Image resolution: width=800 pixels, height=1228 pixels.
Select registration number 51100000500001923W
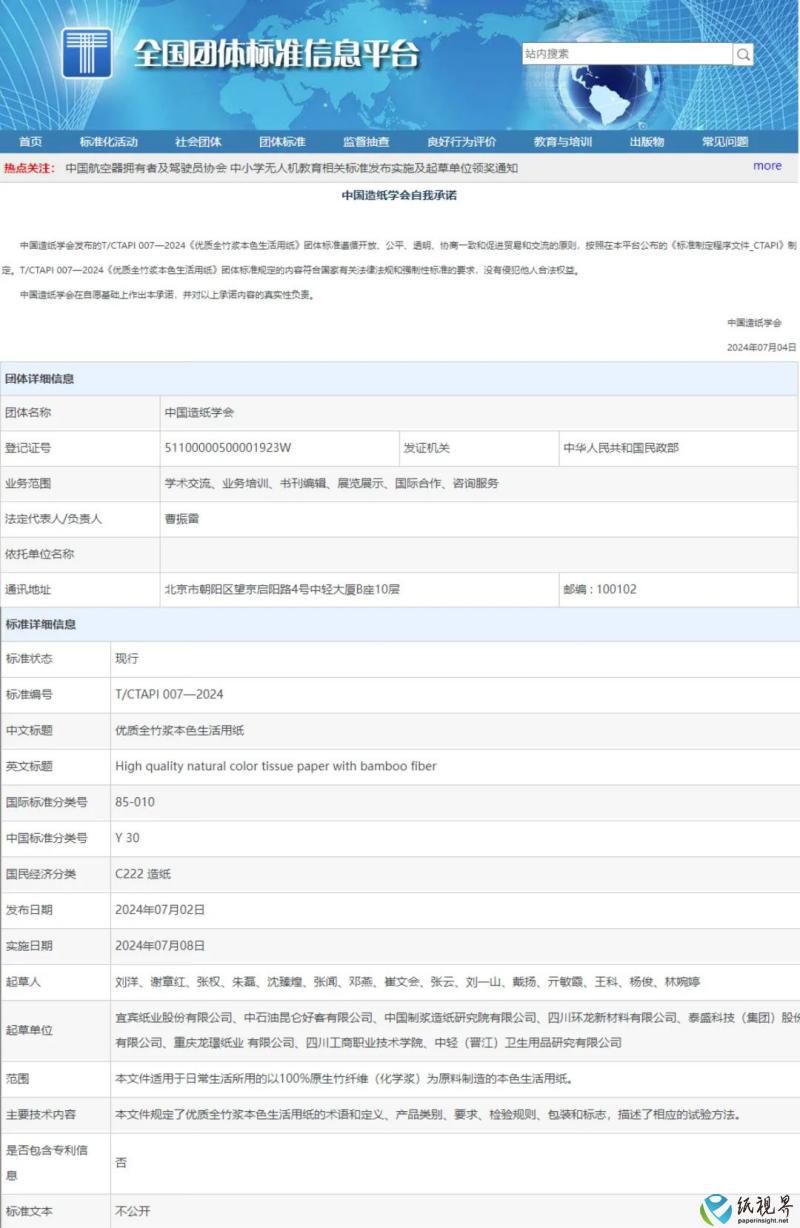pyautogui.click(x=227, y=447)
